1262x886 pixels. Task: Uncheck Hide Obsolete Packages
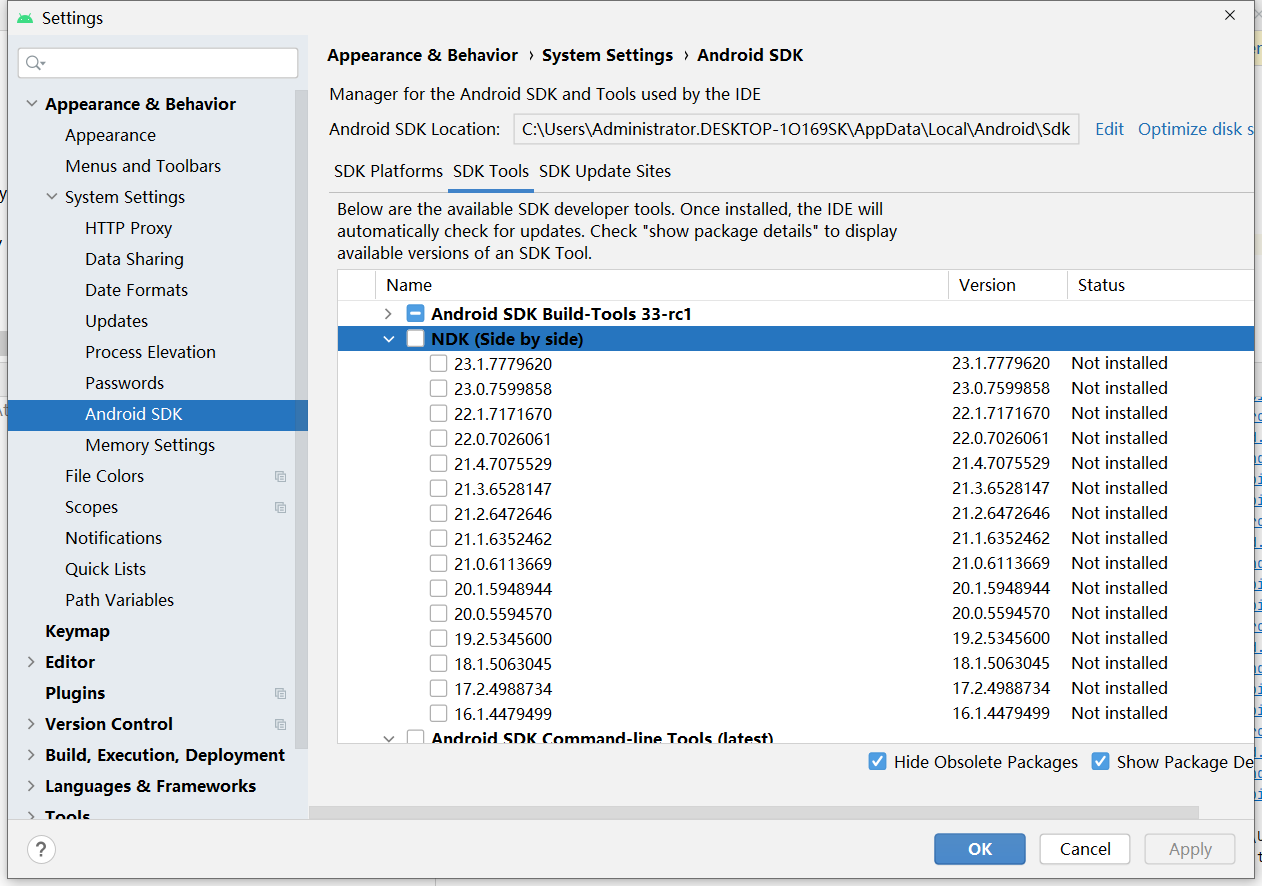coord(877,761)
